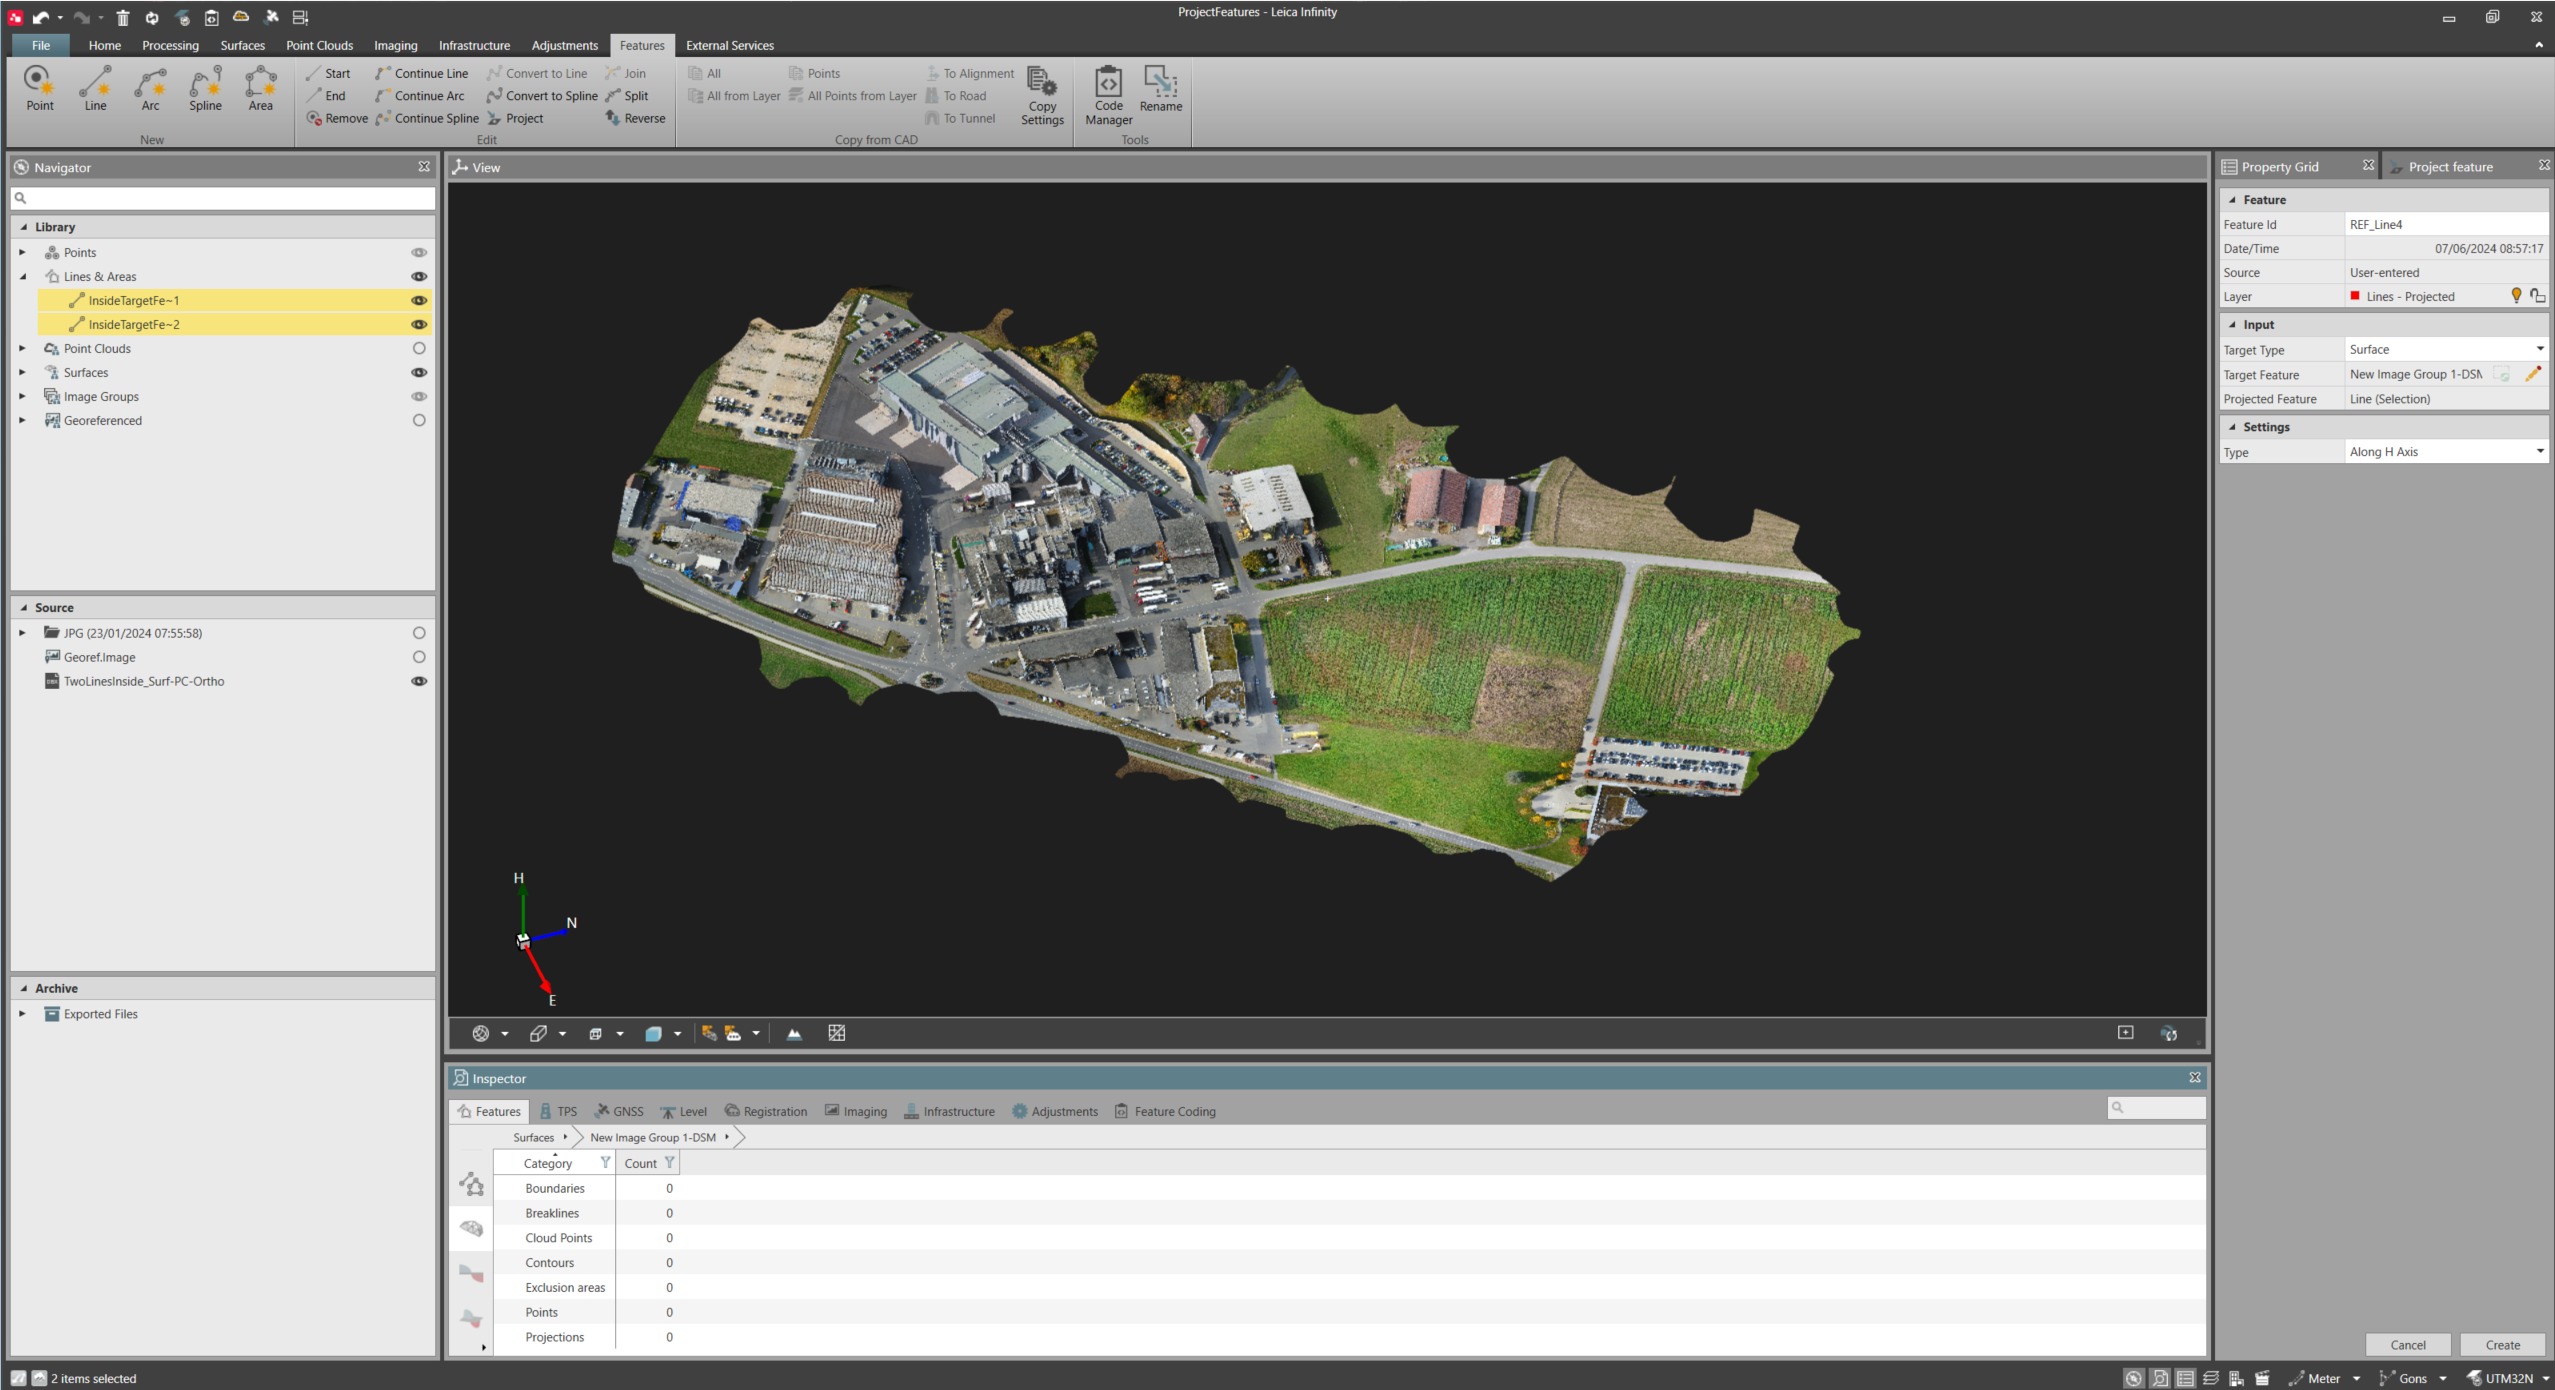Open the File menu button
Image resolution: width=2555 pixels, height=1390 pixels.
click(40, 45)
